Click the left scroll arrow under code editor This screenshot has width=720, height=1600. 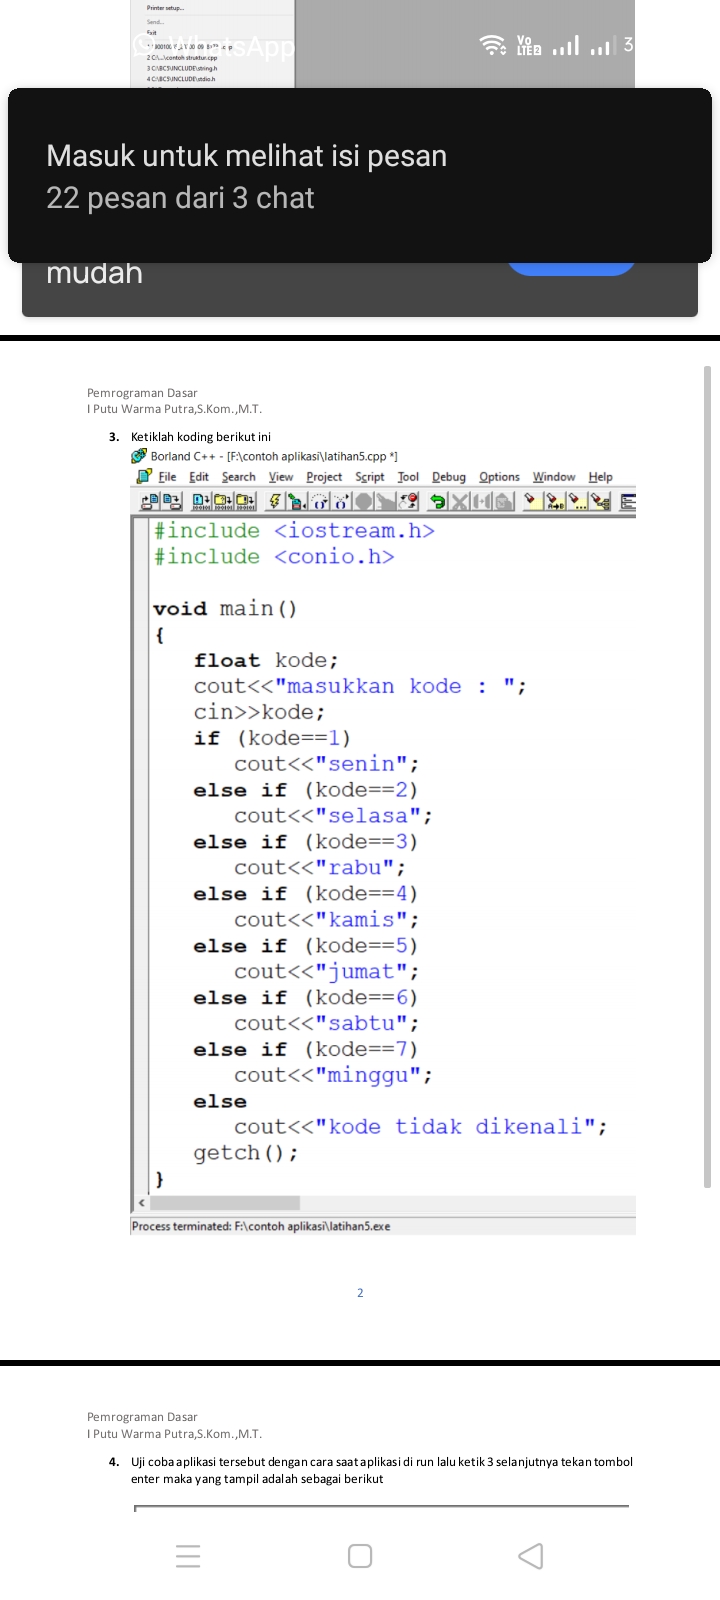(141, 1203)
